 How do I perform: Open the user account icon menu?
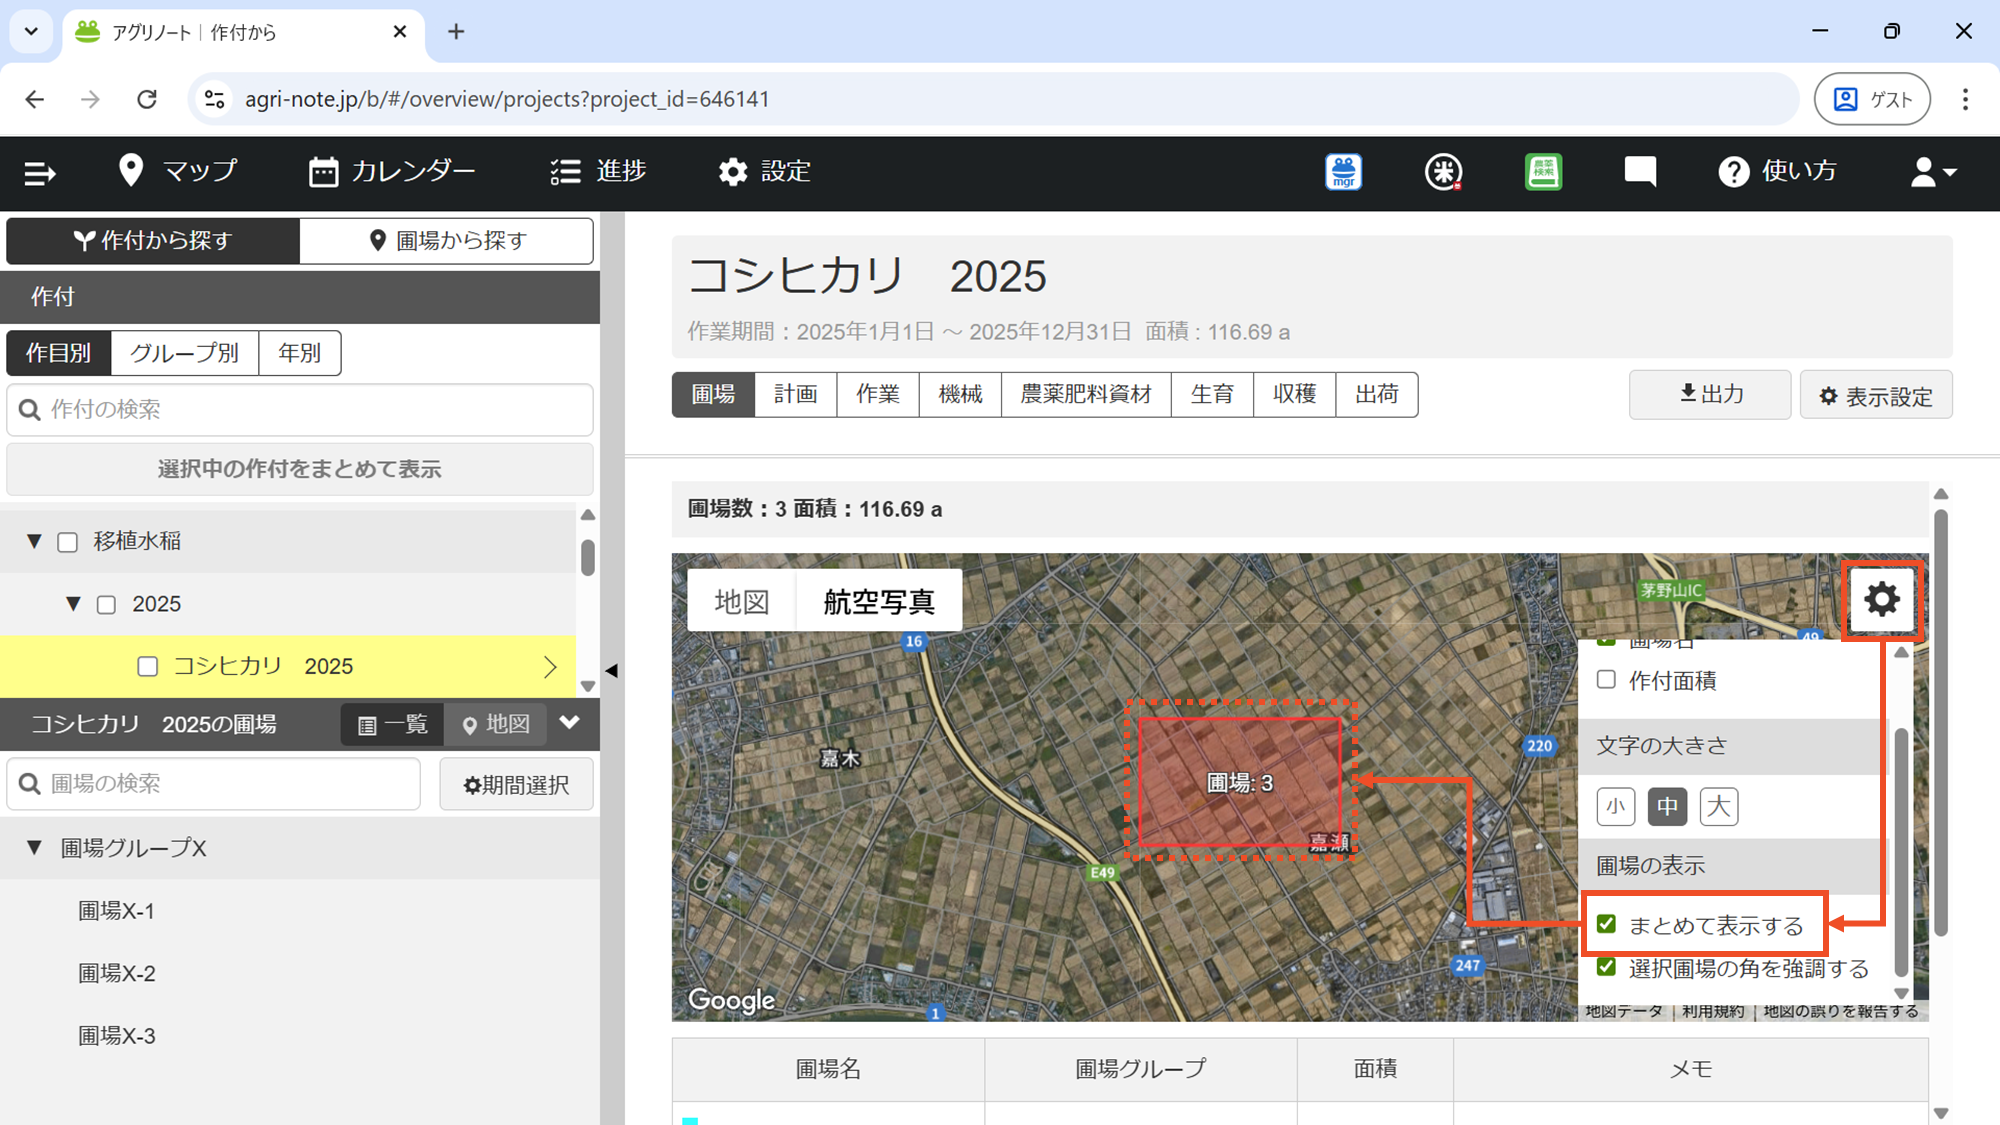tap(1932, 172)
